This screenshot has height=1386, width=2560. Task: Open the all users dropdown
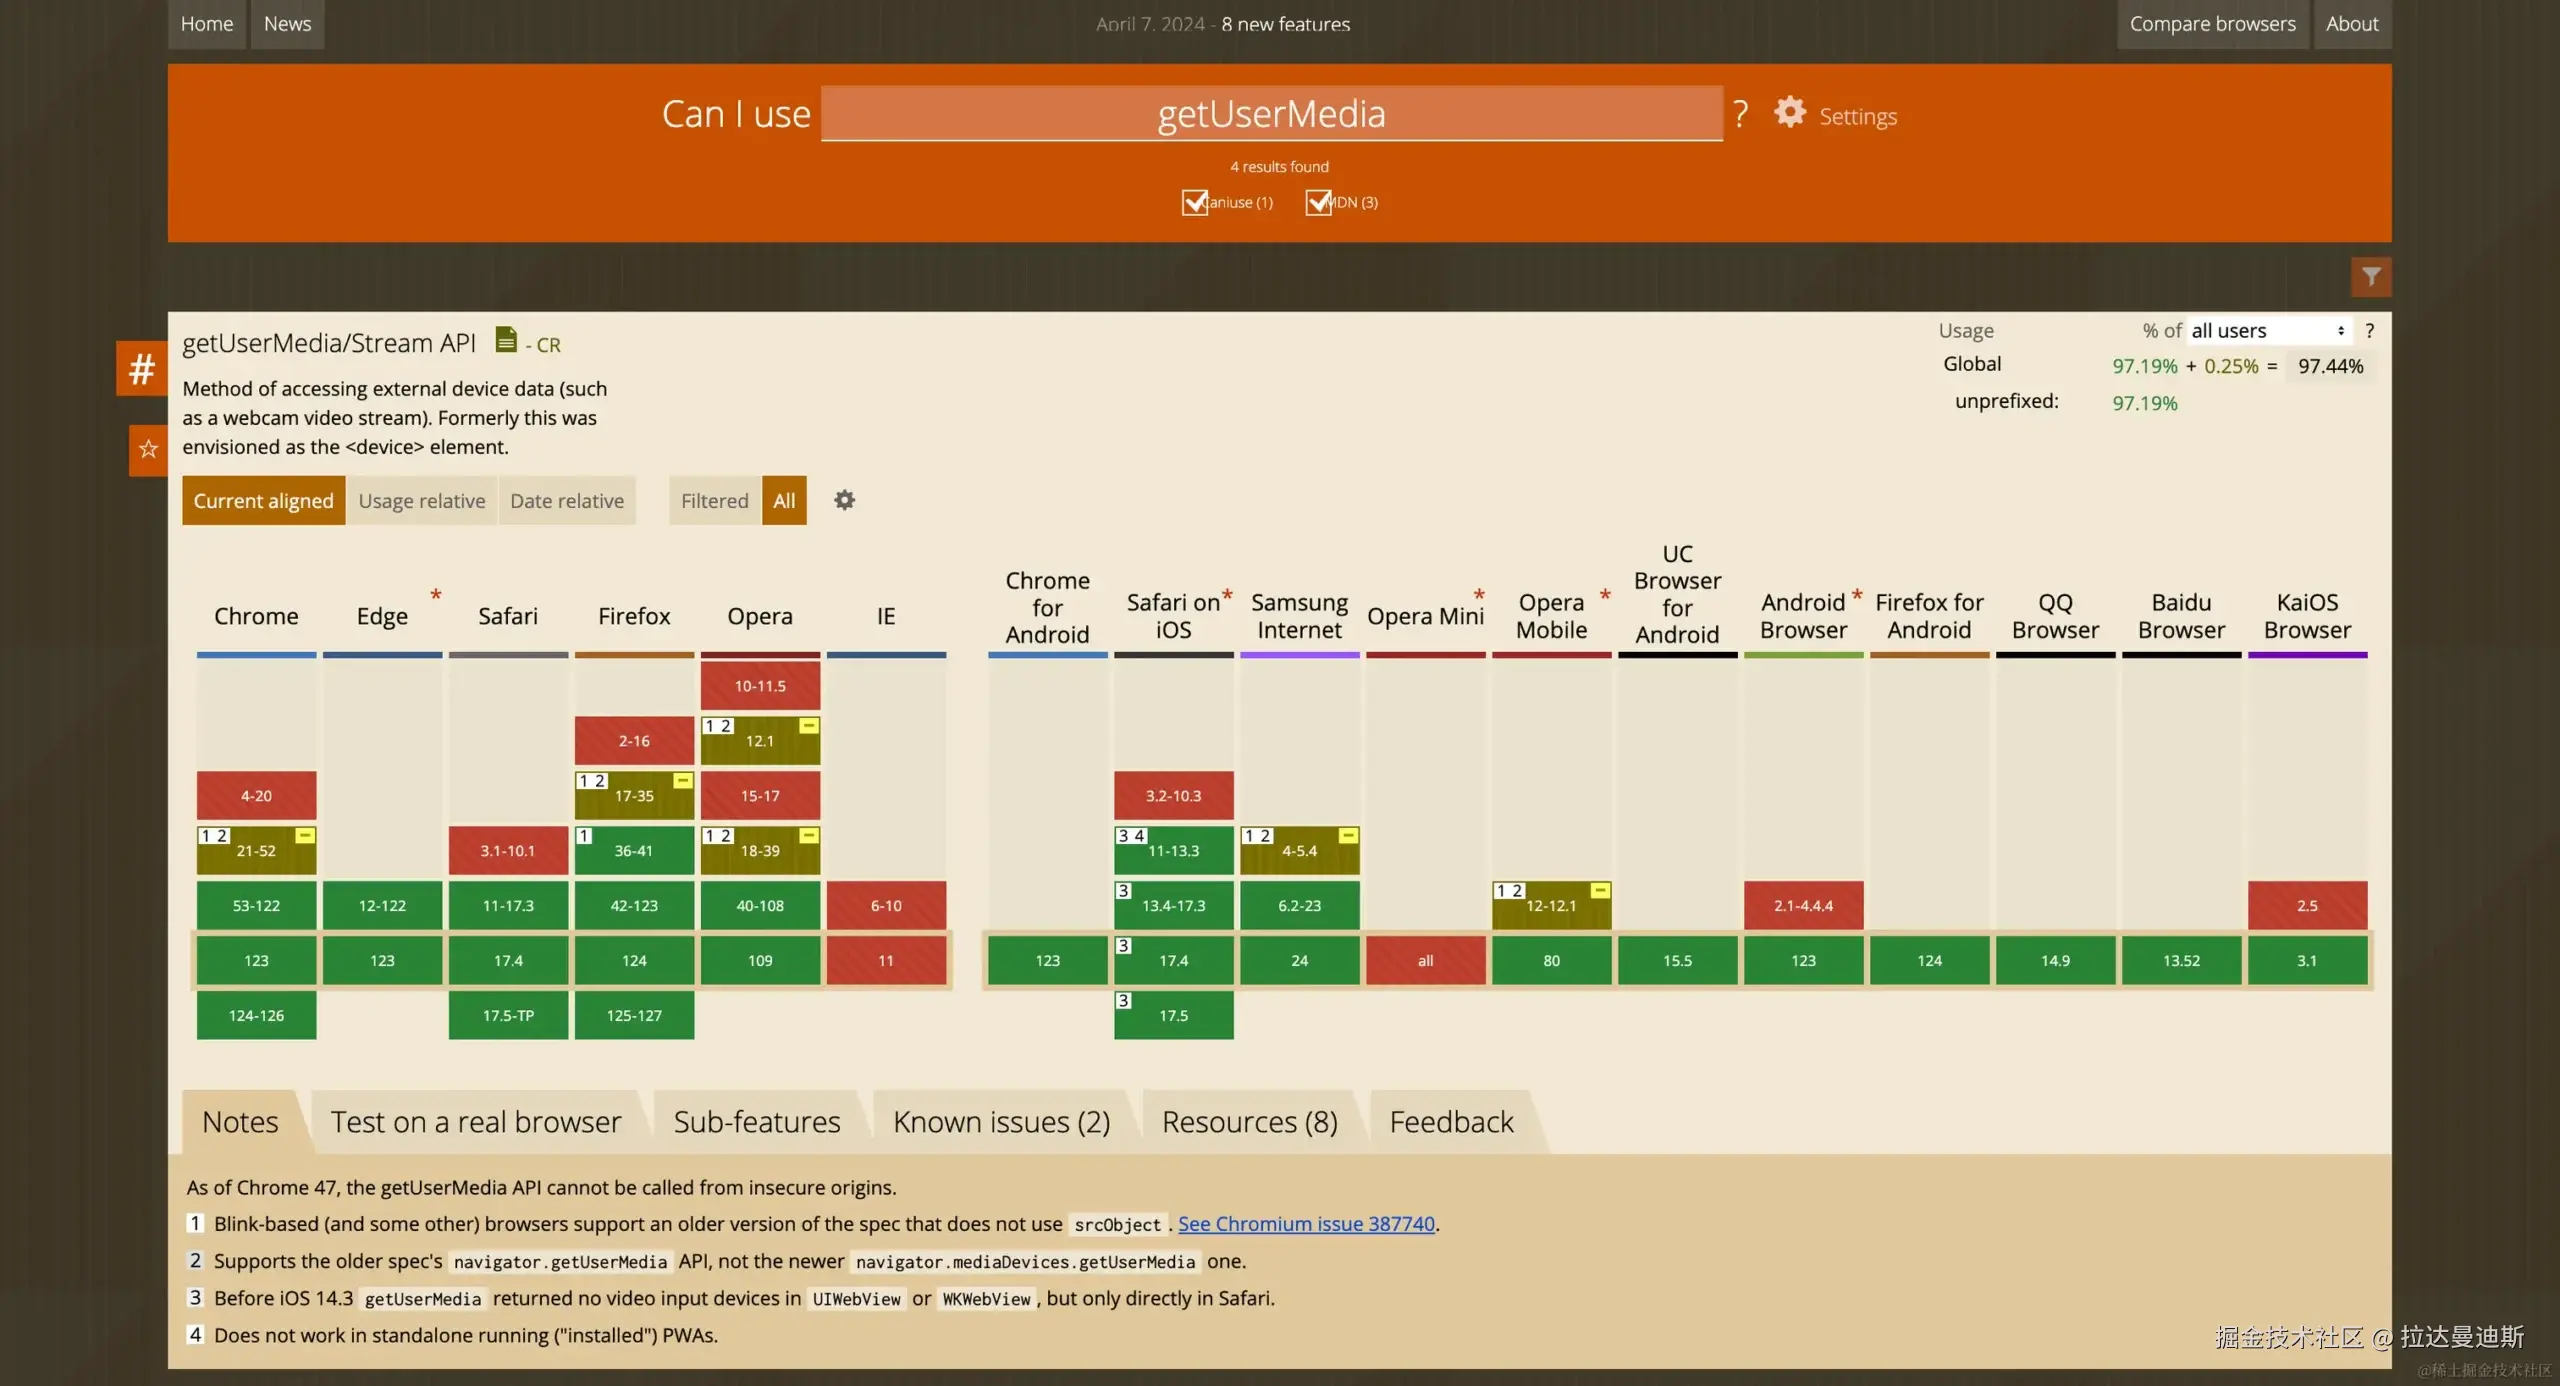tap(2267, 331)
